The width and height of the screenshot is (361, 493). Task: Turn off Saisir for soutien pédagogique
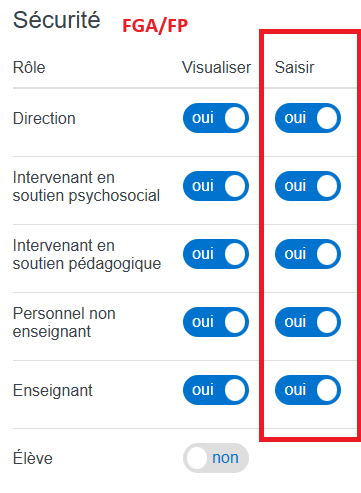(308, 254)
